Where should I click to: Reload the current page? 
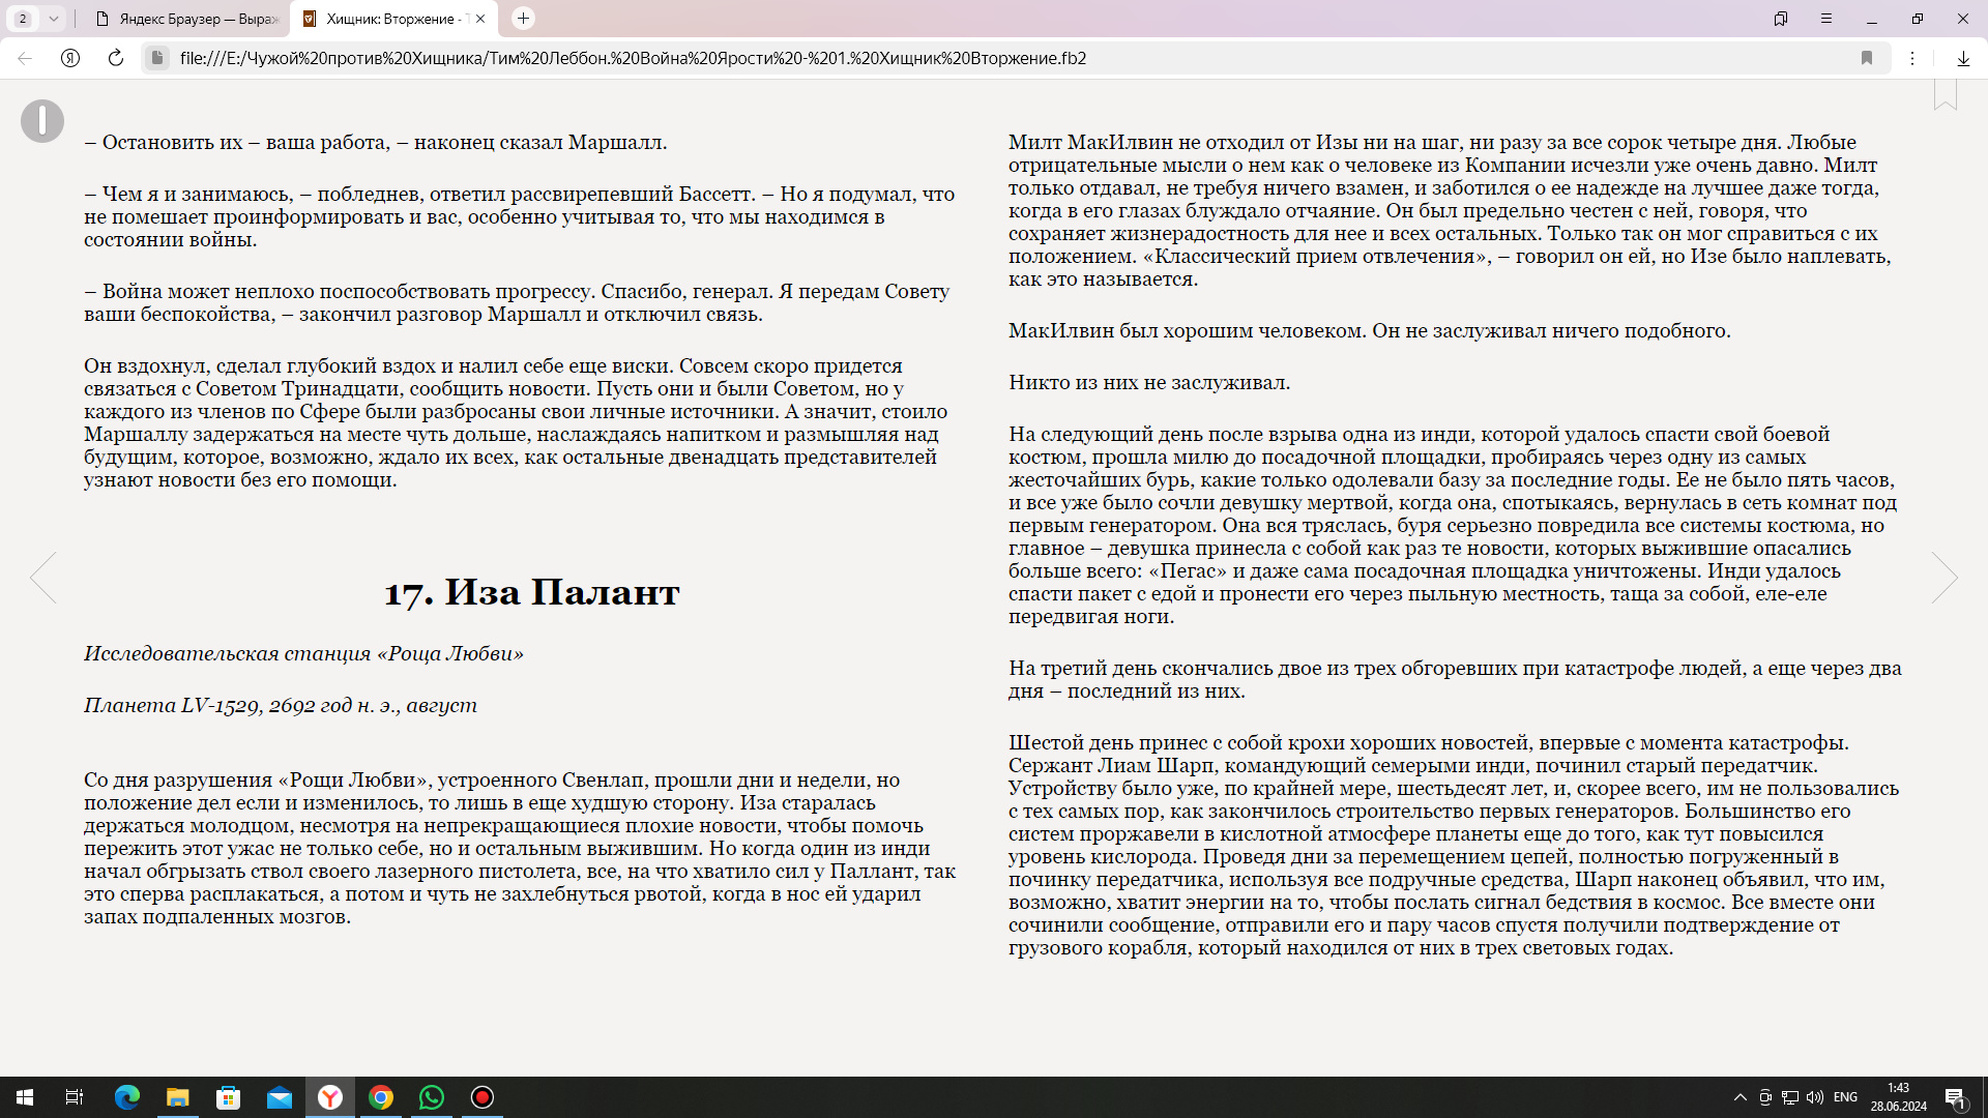pos(116,58)
